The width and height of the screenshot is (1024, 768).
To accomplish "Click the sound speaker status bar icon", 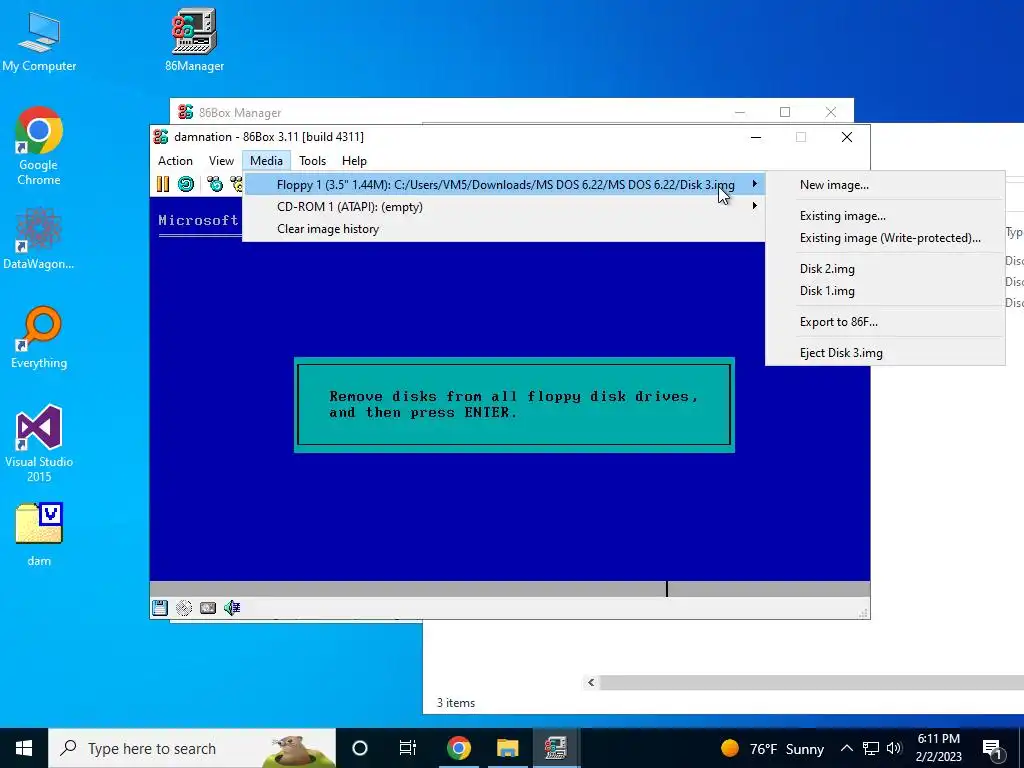I will 232,608.
